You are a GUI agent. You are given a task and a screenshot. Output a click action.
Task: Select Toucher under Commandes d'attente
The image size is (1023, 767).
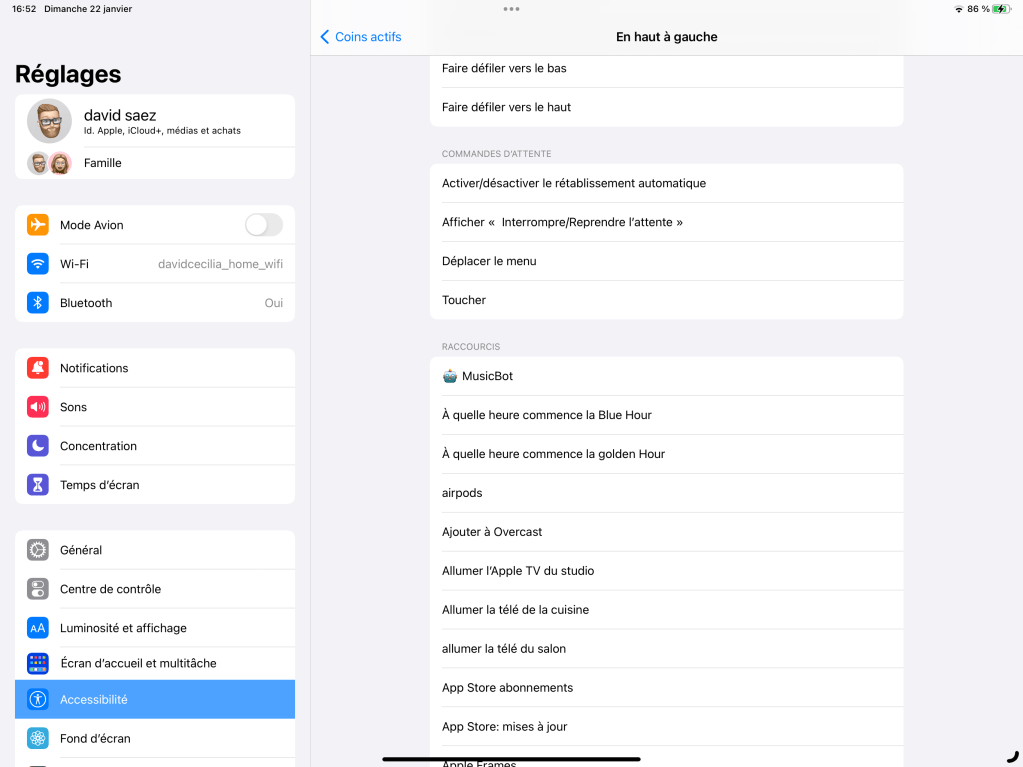tap(666, 300)
